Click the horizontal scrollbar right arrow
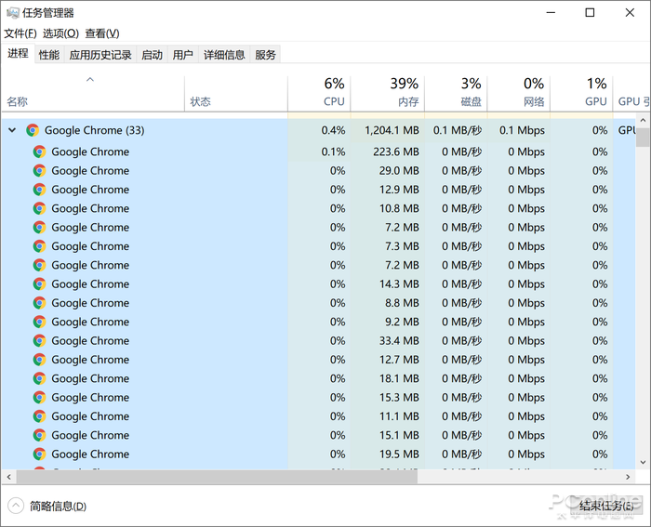The height and width of the screenshot is (527, 651). [628, 477]
